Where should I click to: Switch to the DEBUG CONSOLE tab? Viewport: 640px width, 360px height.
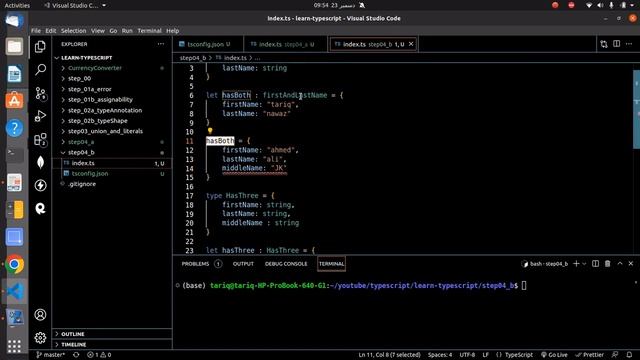tap(286, 264)
